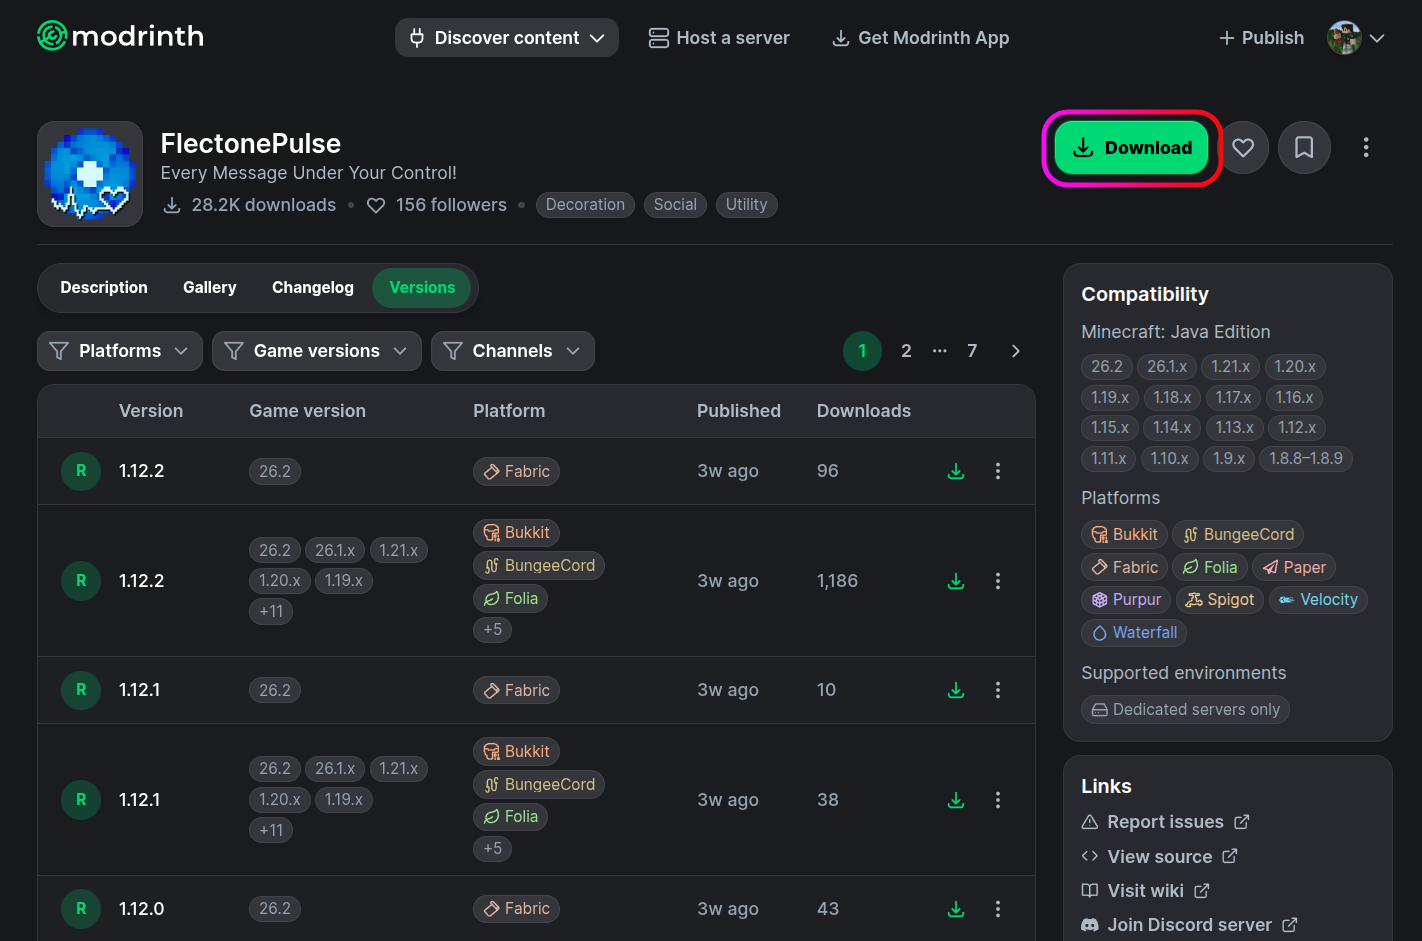Open Join Discord server link
The image size is (1422, 941).
[1190, 925]
